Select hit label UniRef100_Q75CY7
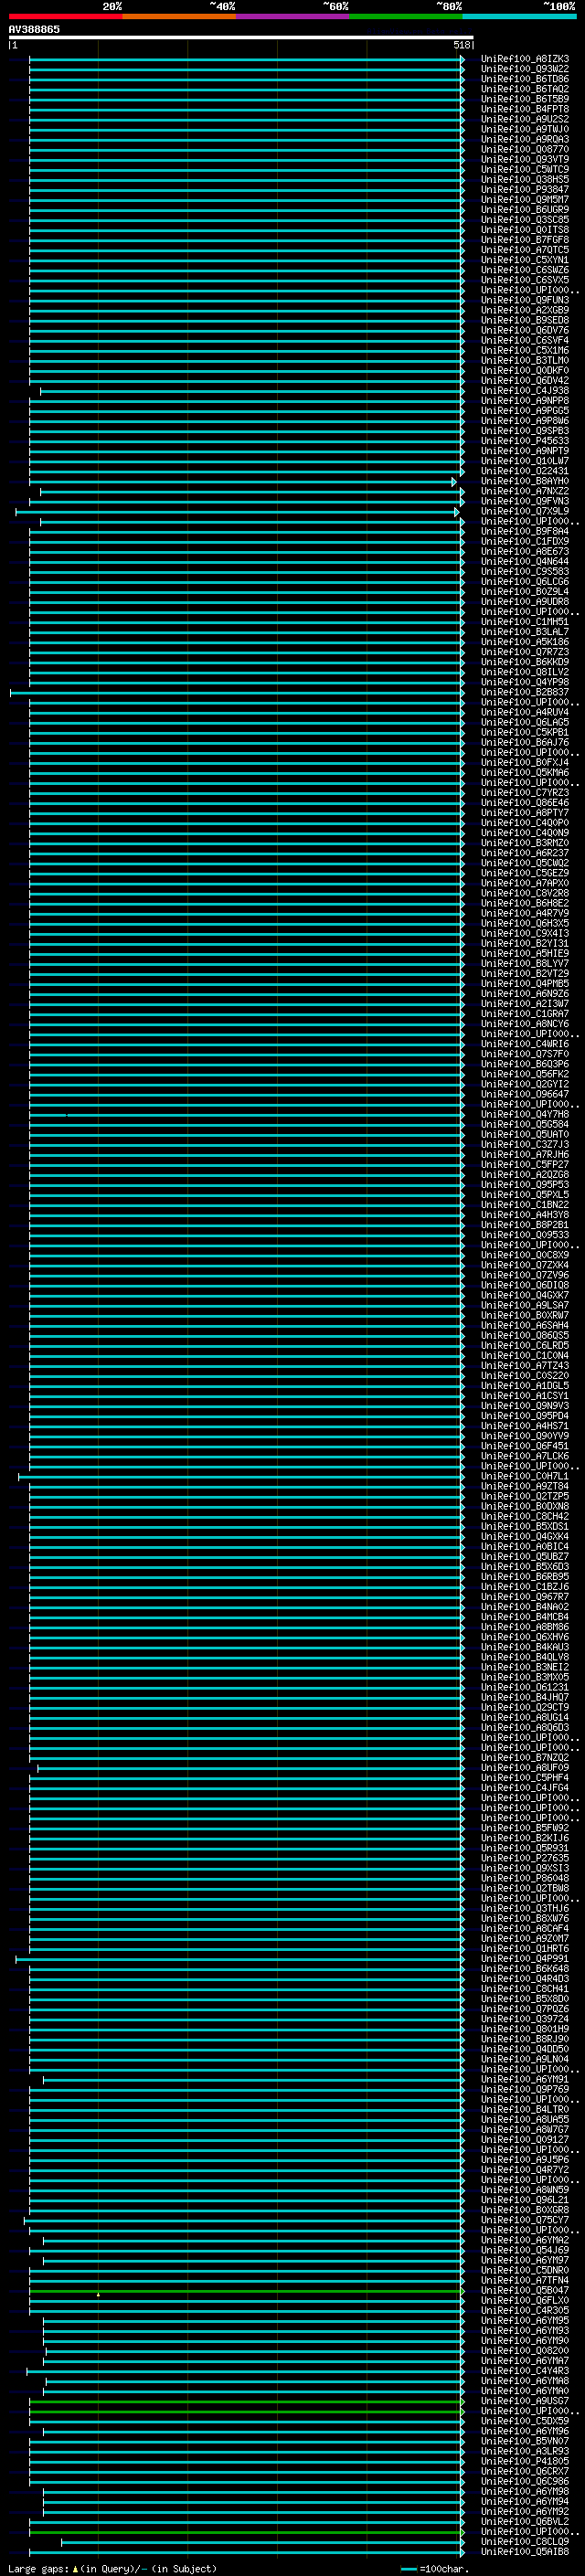Viewport: 585px width, 2576px height. click(x=525, y=2220)
